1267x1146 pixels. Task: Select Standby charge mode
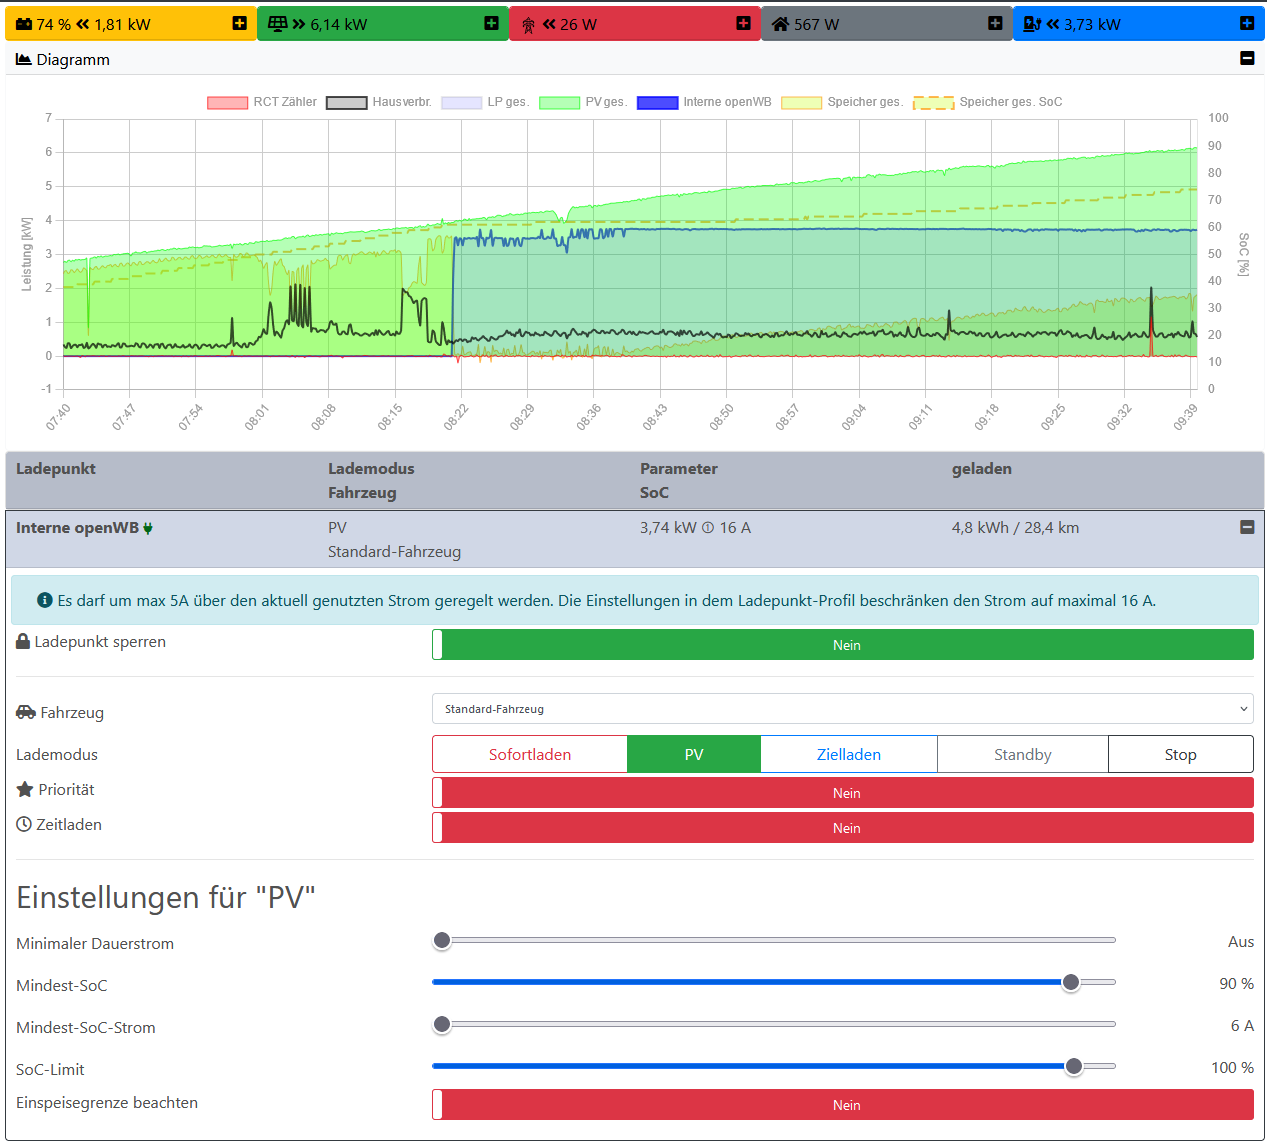point(1022,754)
